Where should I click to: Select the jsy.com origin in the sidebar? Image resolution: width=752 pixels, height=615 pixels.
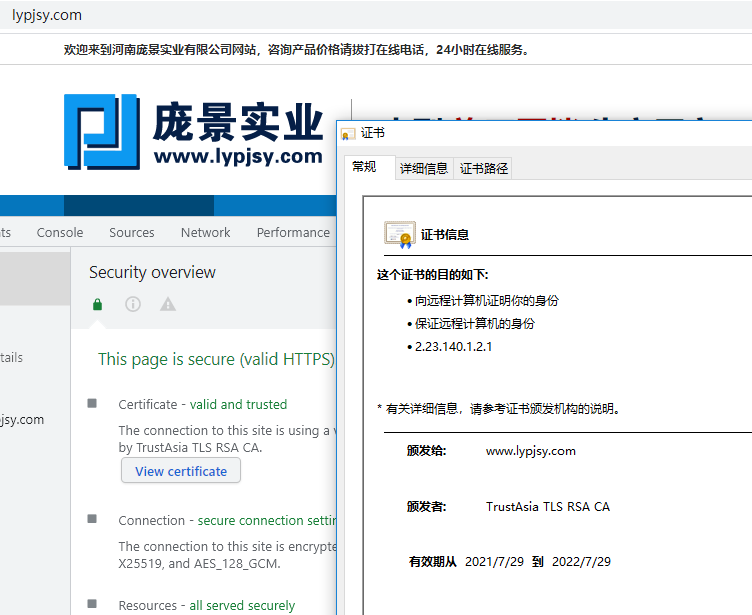click(x=22, y=419)
